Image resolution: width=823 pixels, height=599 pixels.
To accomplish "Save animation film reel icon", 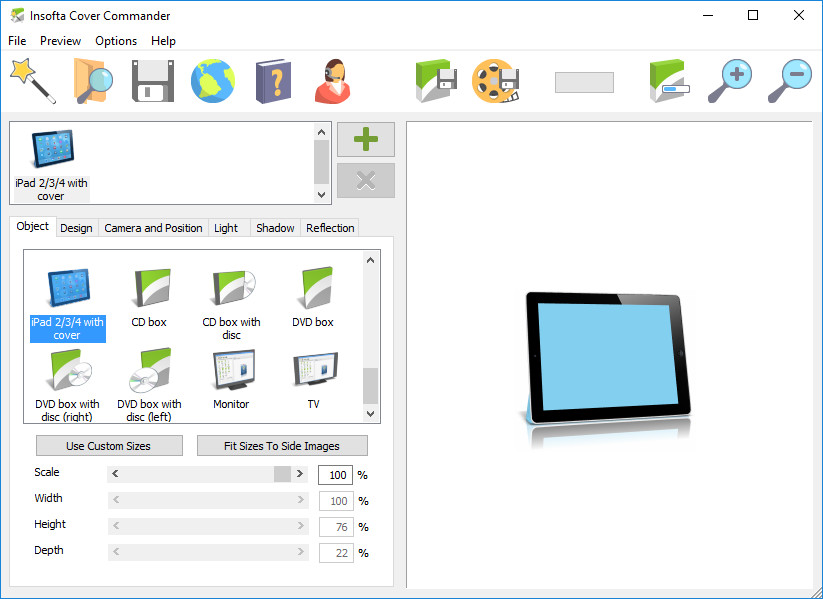I will coord(496,81).
